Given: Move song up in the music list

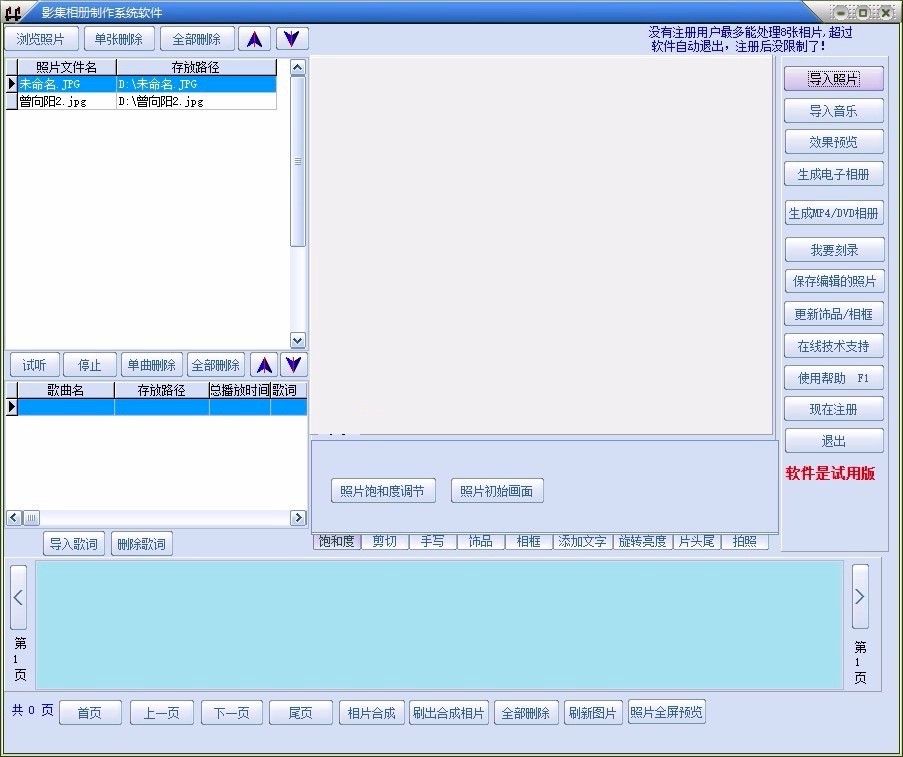Looking at the screenshot, I should [264, 365].
